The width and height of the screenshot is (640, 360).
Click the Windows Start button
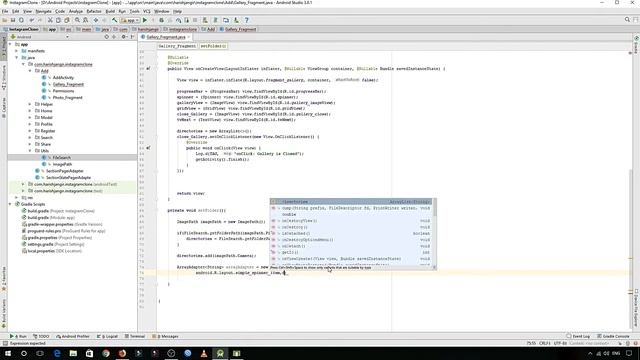[7, 353]
